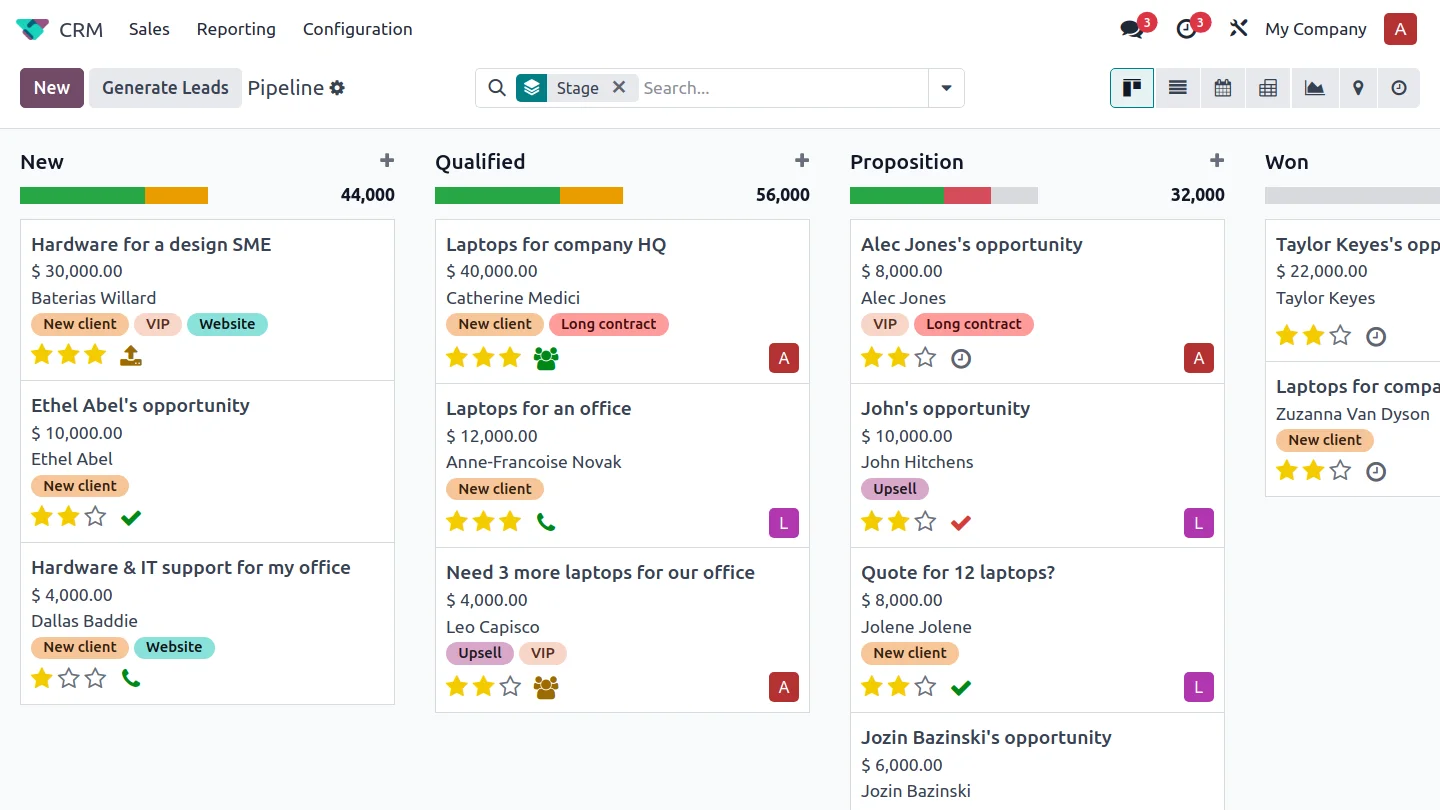Open the graph view
The width and height of the screenshot is (1440, 810).
click(x=1314, y=88)
